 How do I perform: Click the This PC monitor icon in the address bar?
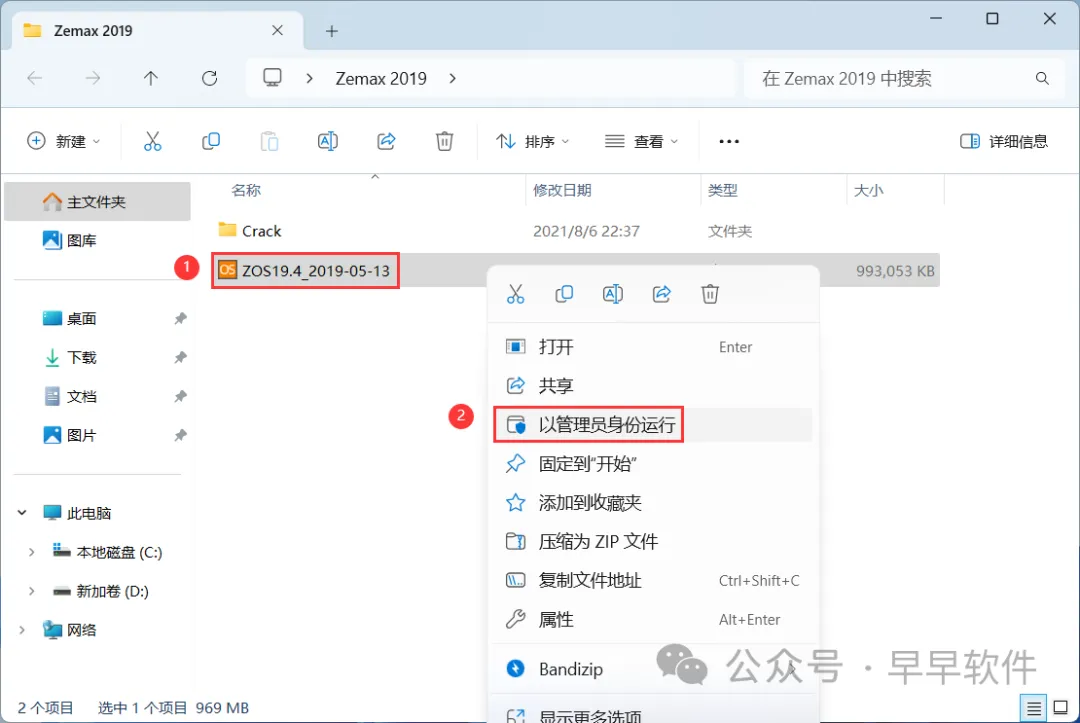coord(273,78)
